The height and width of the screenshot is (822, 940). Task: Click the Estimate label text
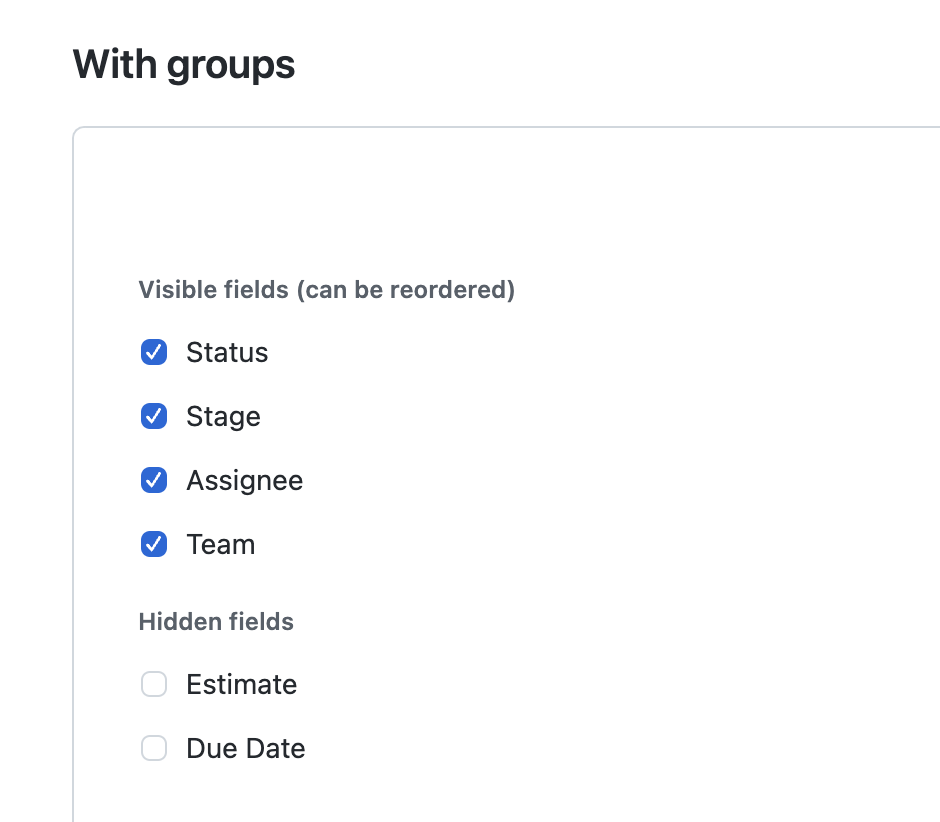[241, 684]
